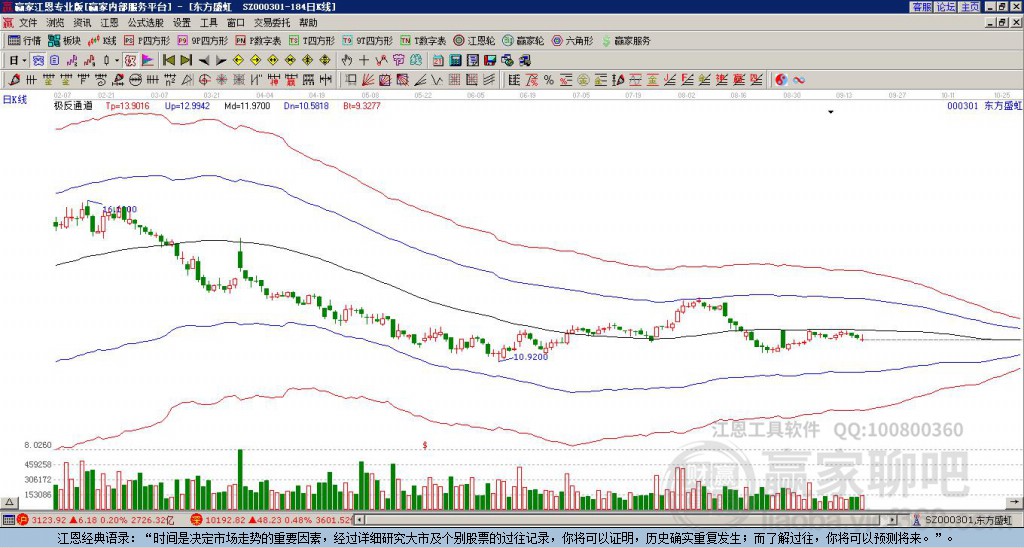Click the 10.9200 low price marker
Image resolution: width=1024 pixels, height=548 pixels.
[531, 357]
